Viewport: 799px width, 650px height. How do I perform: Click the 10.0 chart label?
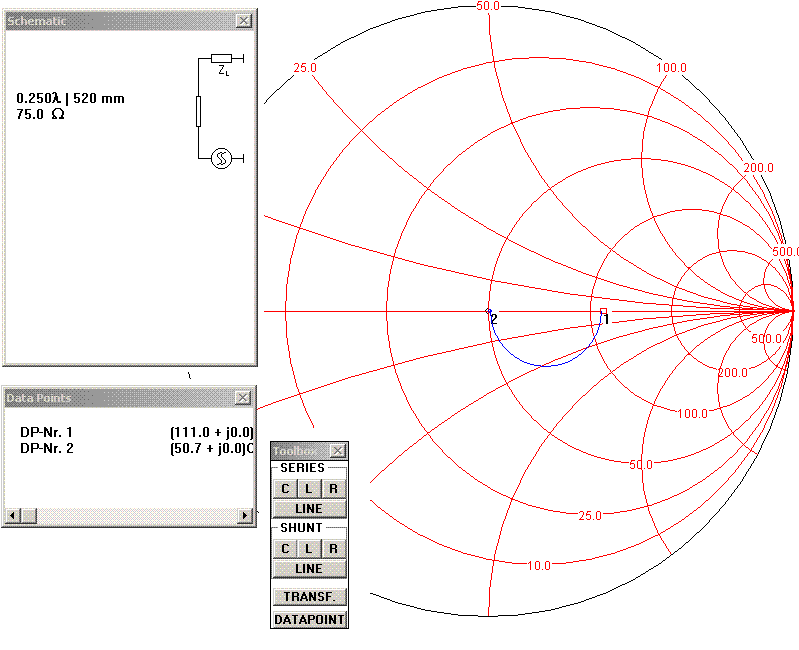click(539, 566)
